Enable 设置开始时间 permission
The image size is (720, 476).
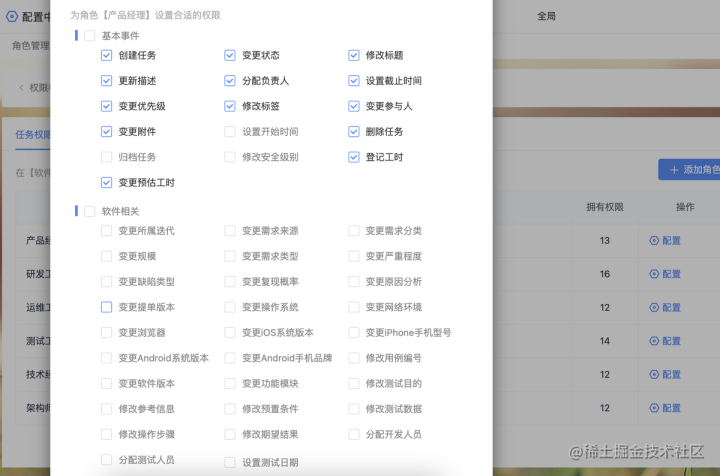coord(230,132)
